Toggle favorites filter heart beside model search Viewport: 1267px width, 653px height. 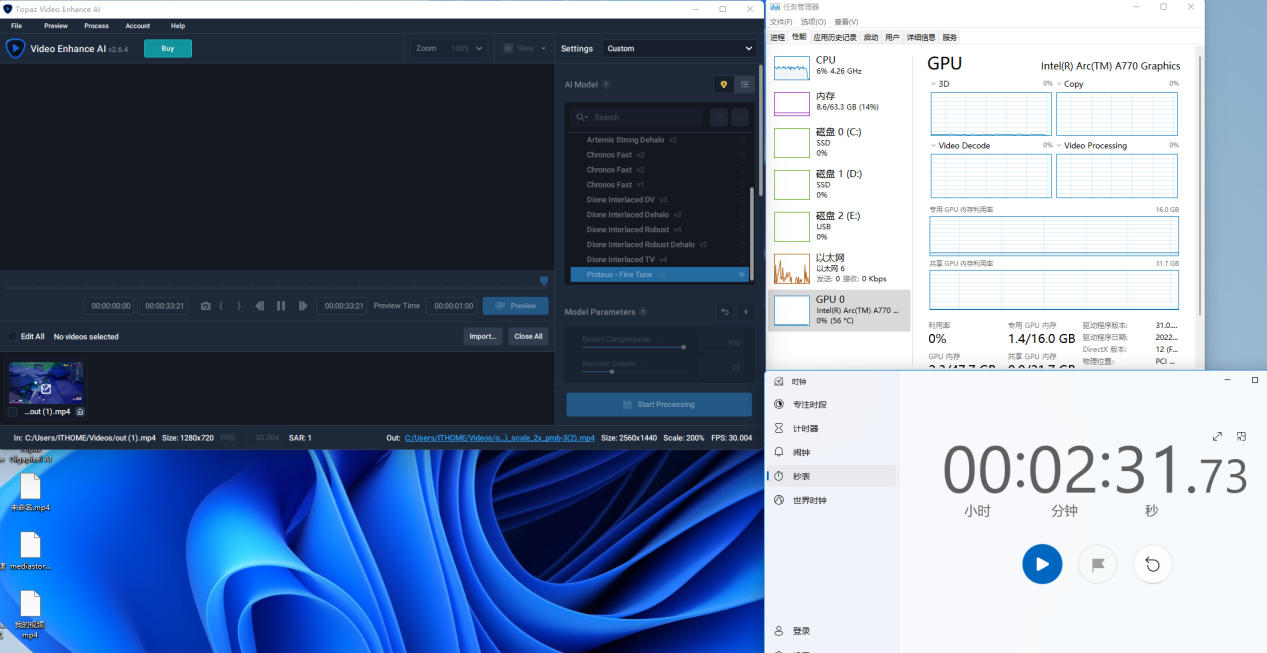coord(718,118)
